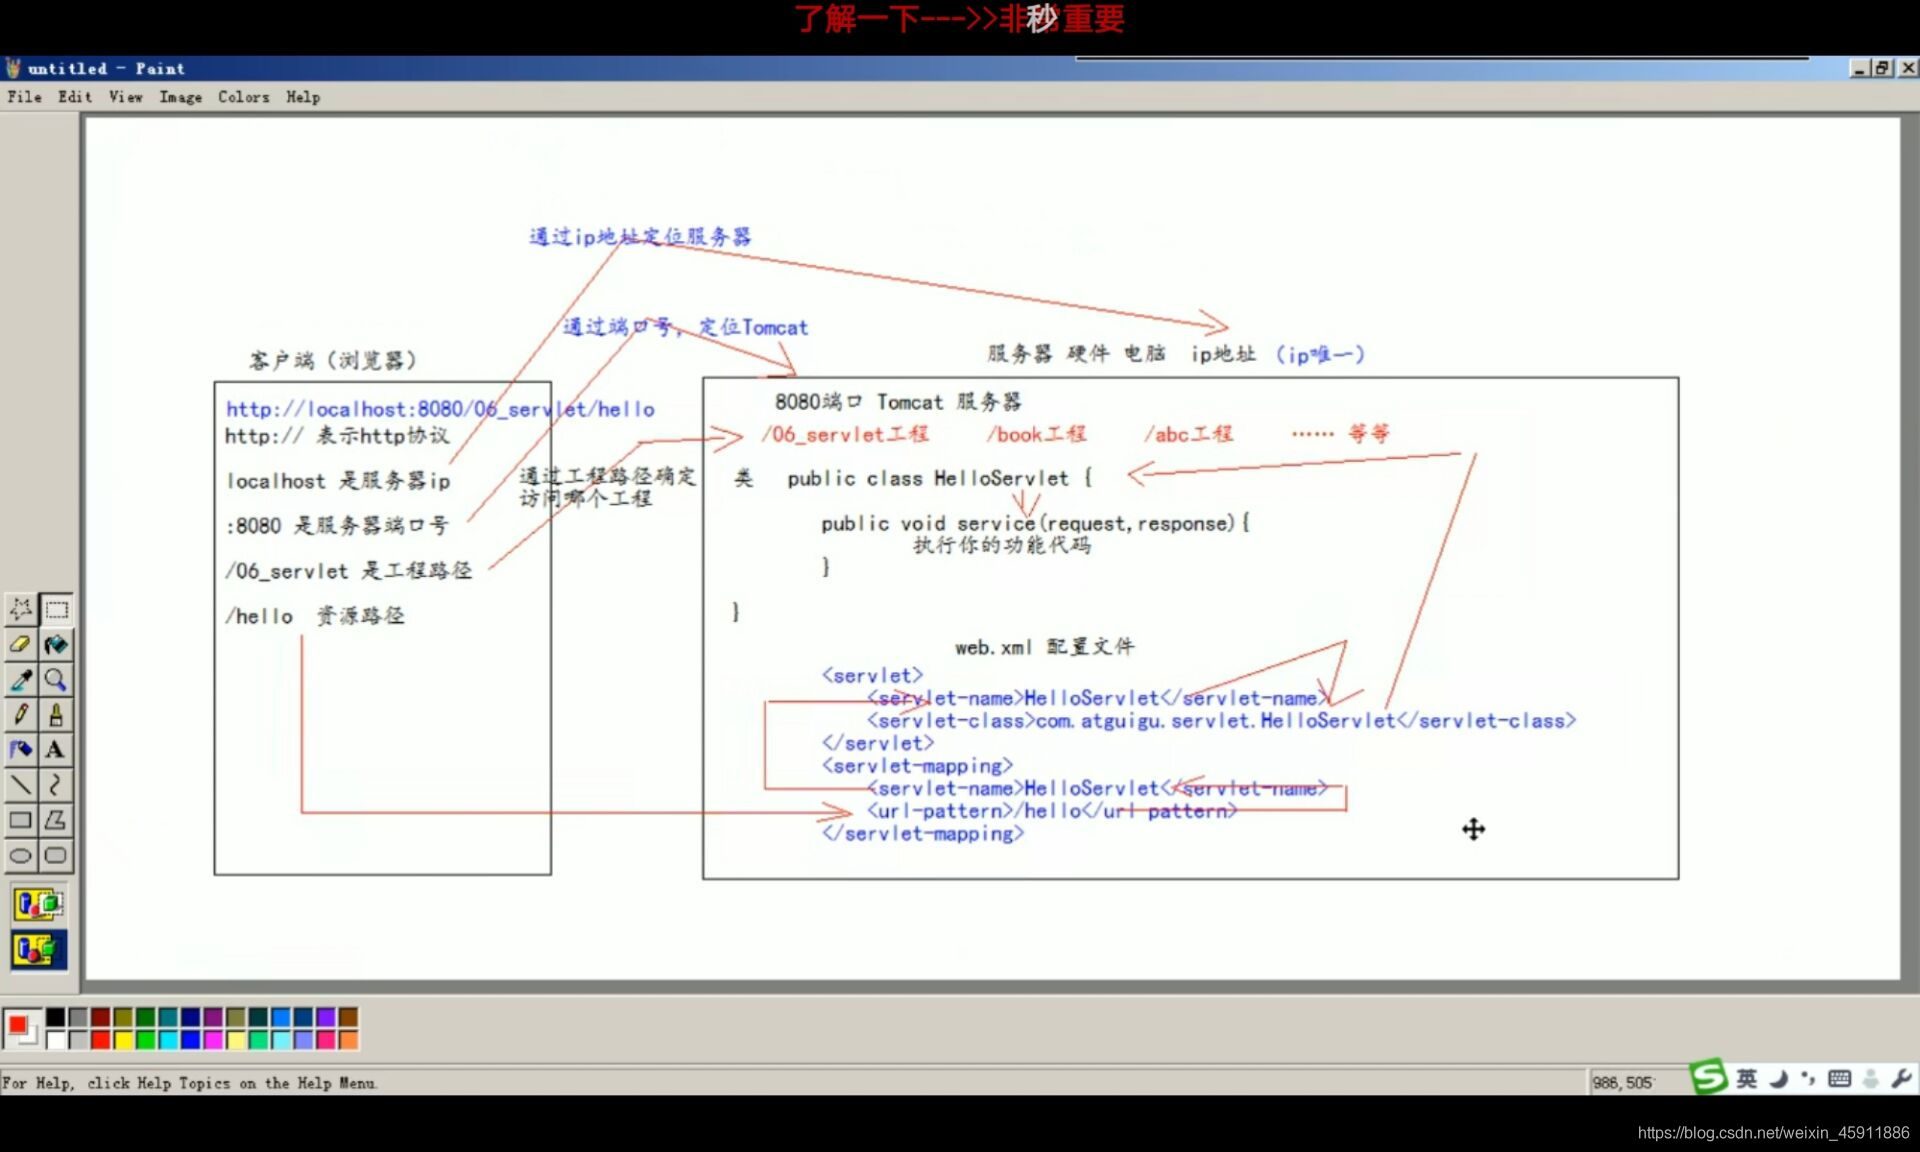Select the Free-Form Select tool
This screenshot has width=1920, height=1152.
pyautogui.click(x=21, y=609)
